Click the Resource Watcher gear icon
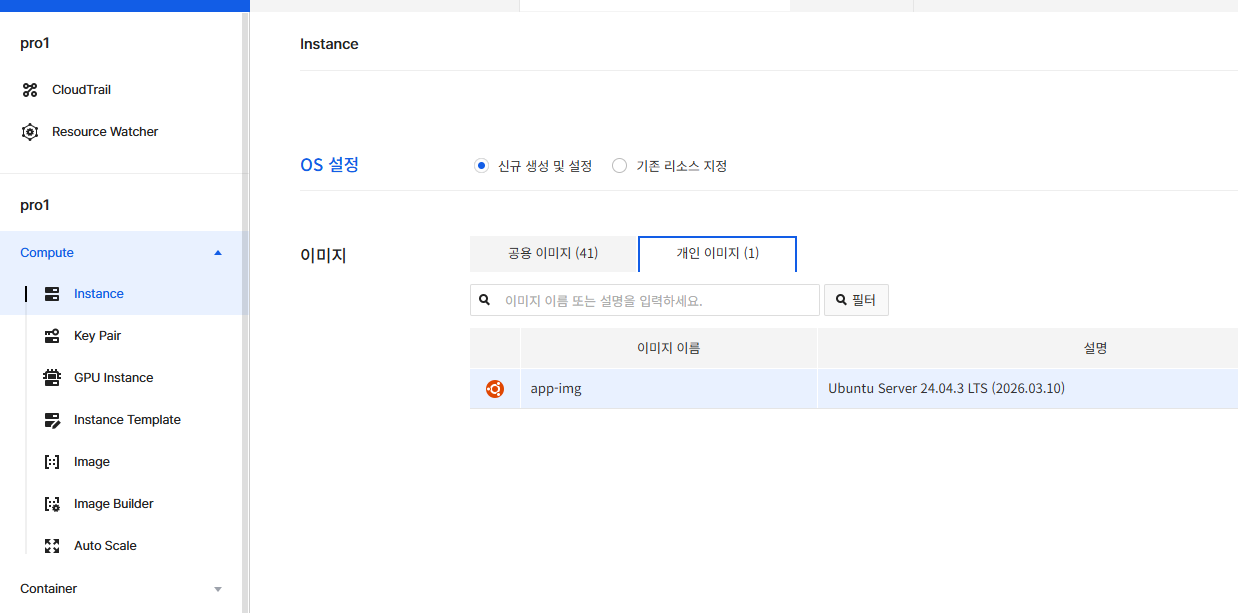 [x=30, y=132]
